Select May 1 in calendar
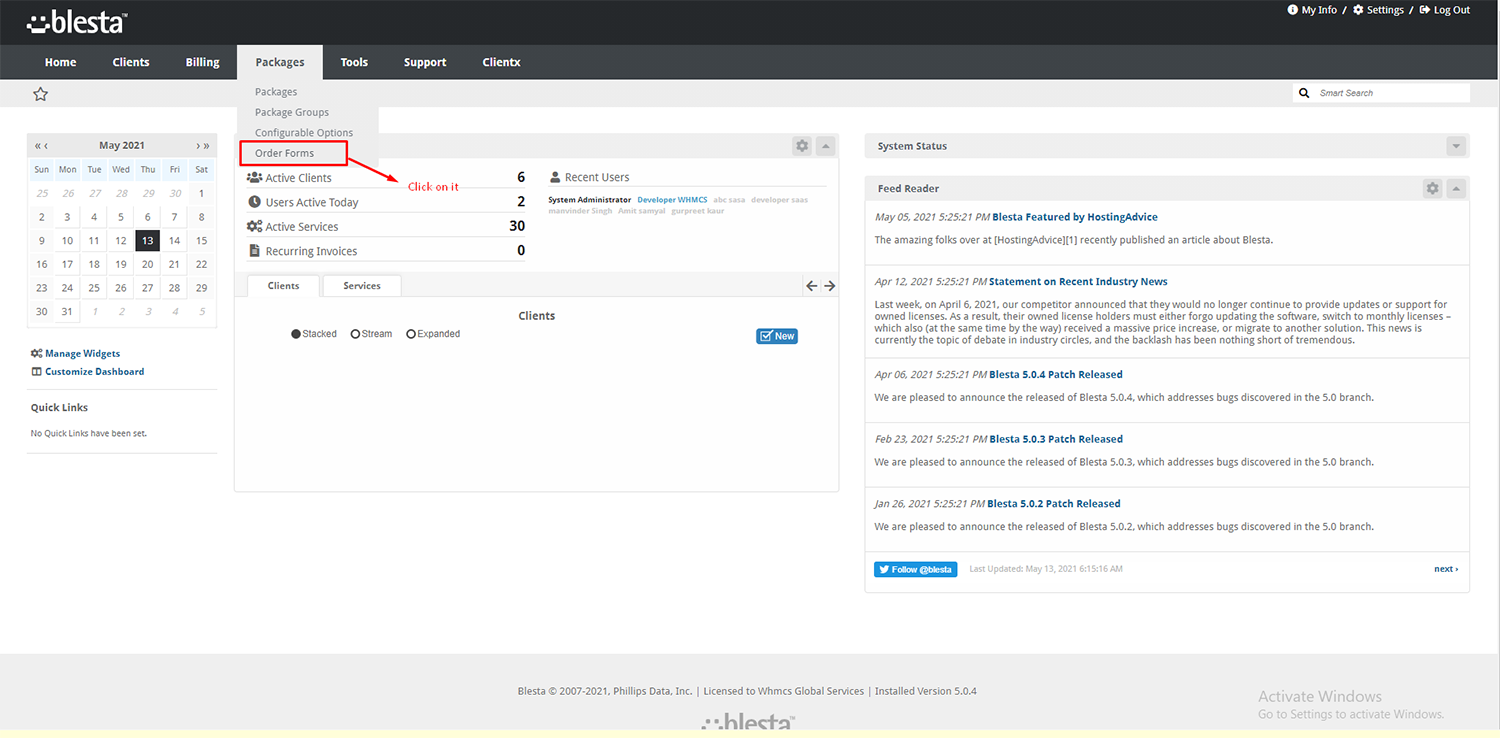 click(x=201, y=193)
